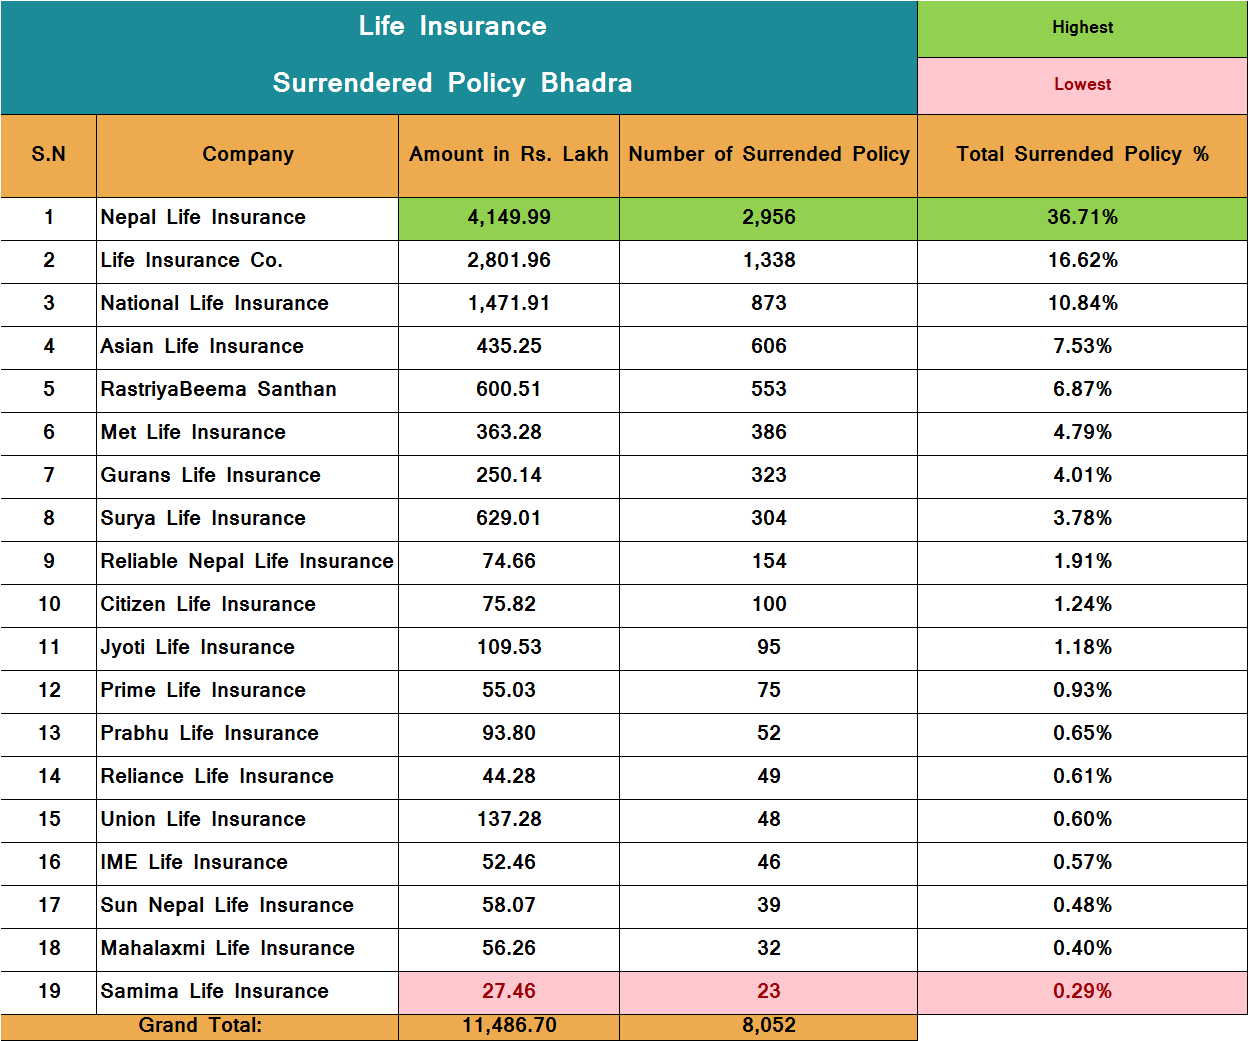The height and width of the screenshot is (1041, 1248).
Task: Select the RastriyaBeema Santhan company cell
Action: (x=218, y=389)
